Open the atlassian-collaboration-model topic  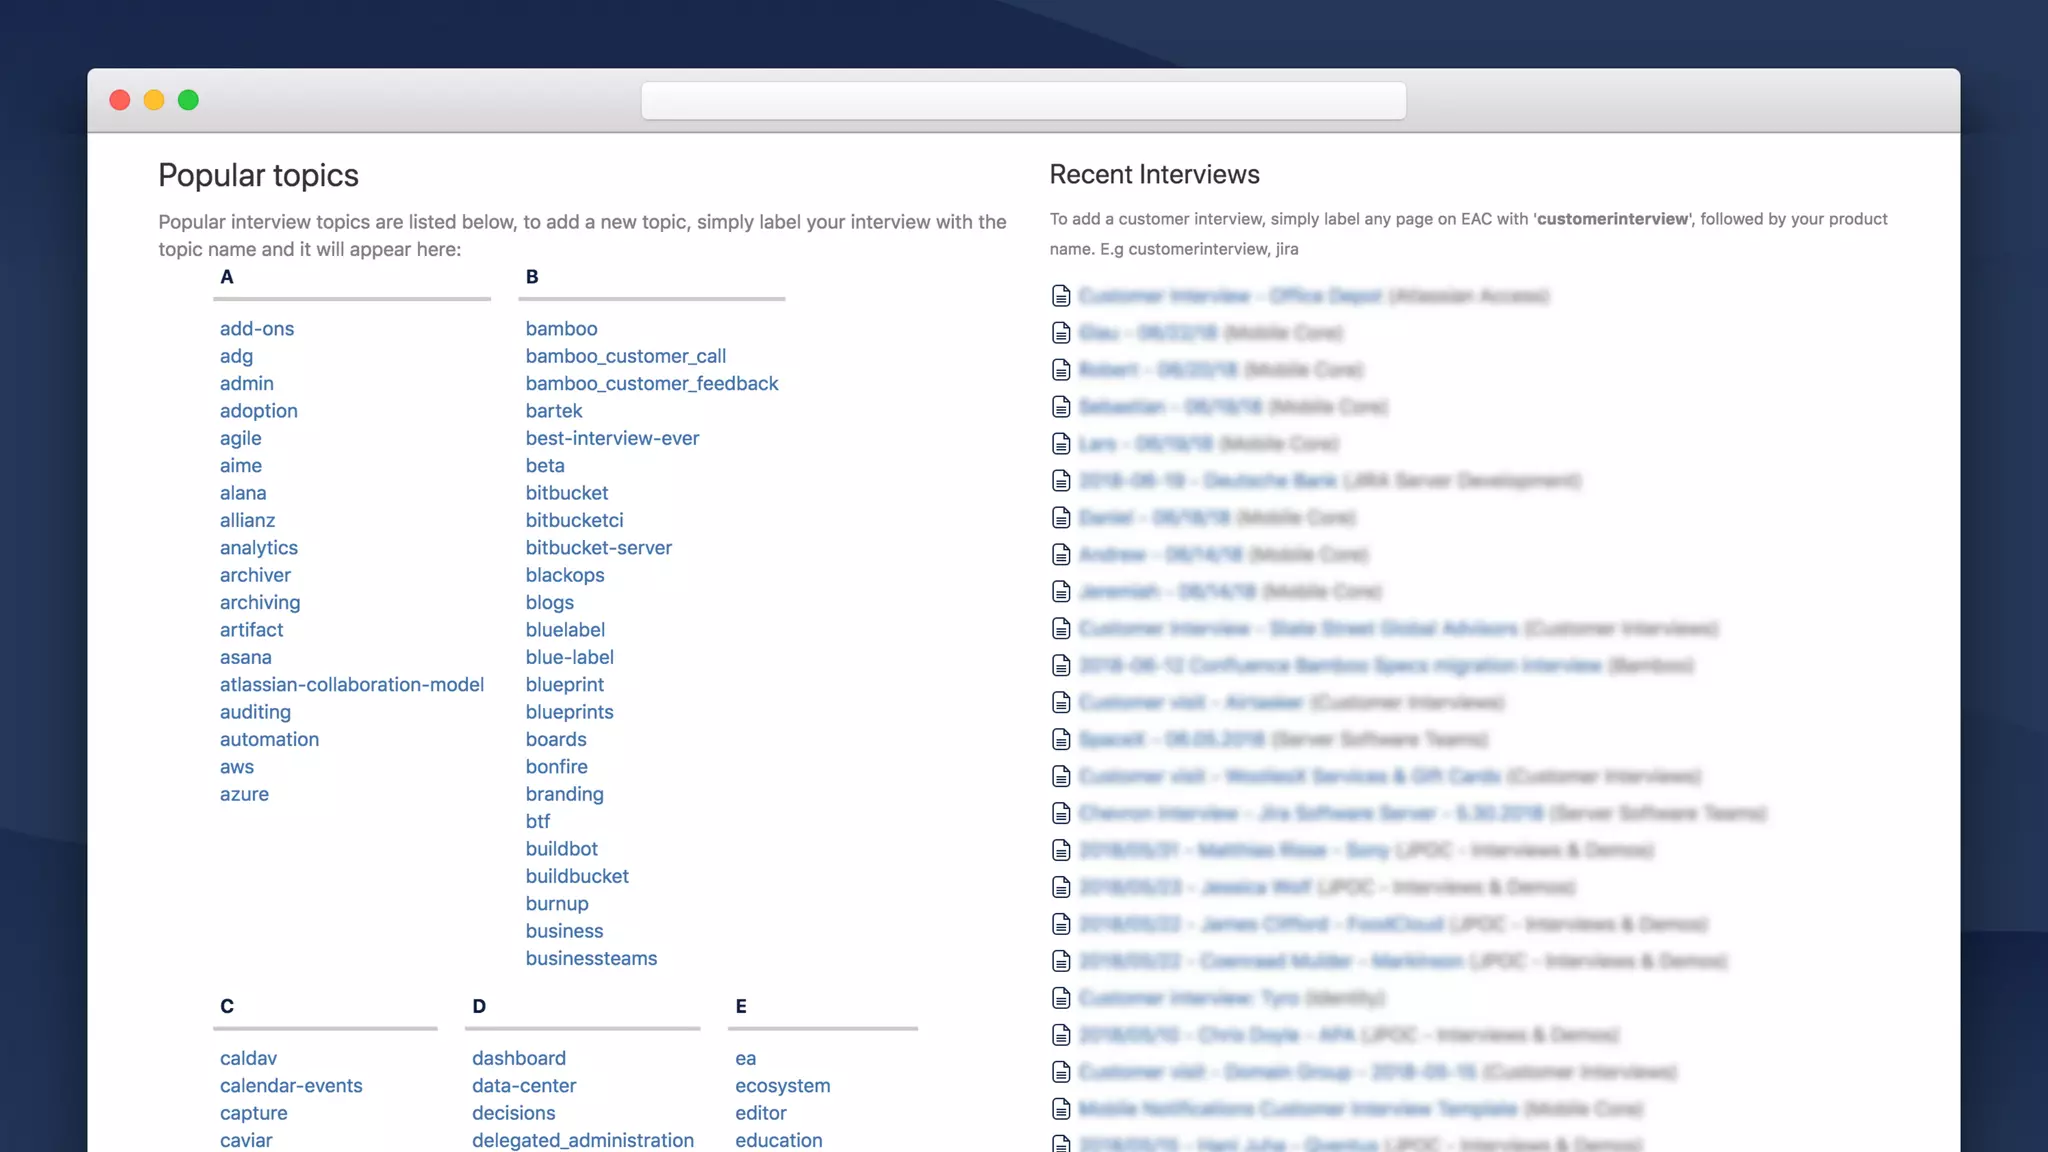click(x=352, y=685)
